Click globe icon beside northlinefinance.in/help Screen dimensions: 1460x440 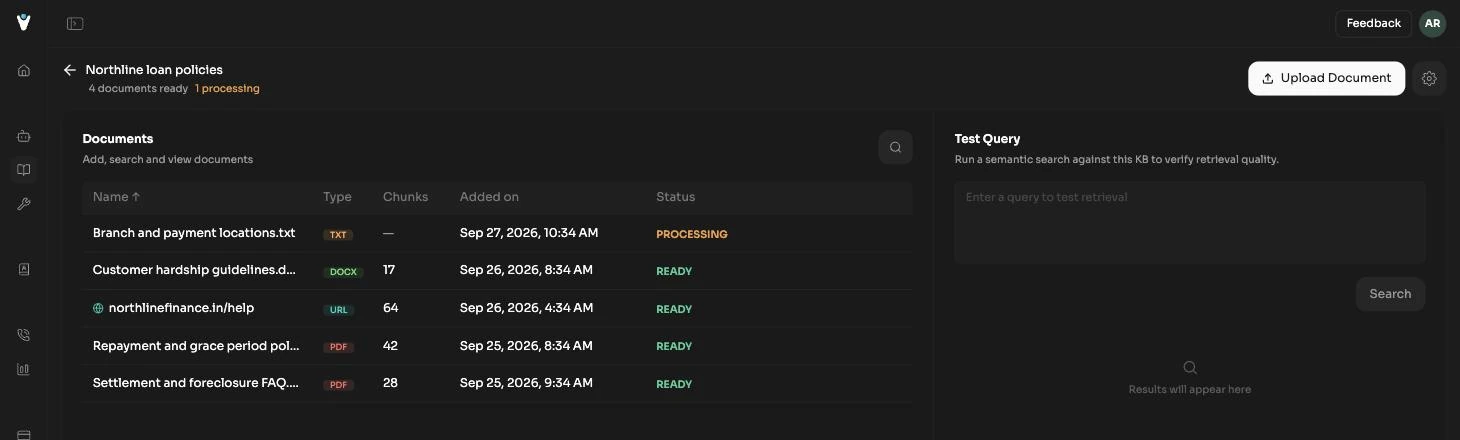(98, 309)
